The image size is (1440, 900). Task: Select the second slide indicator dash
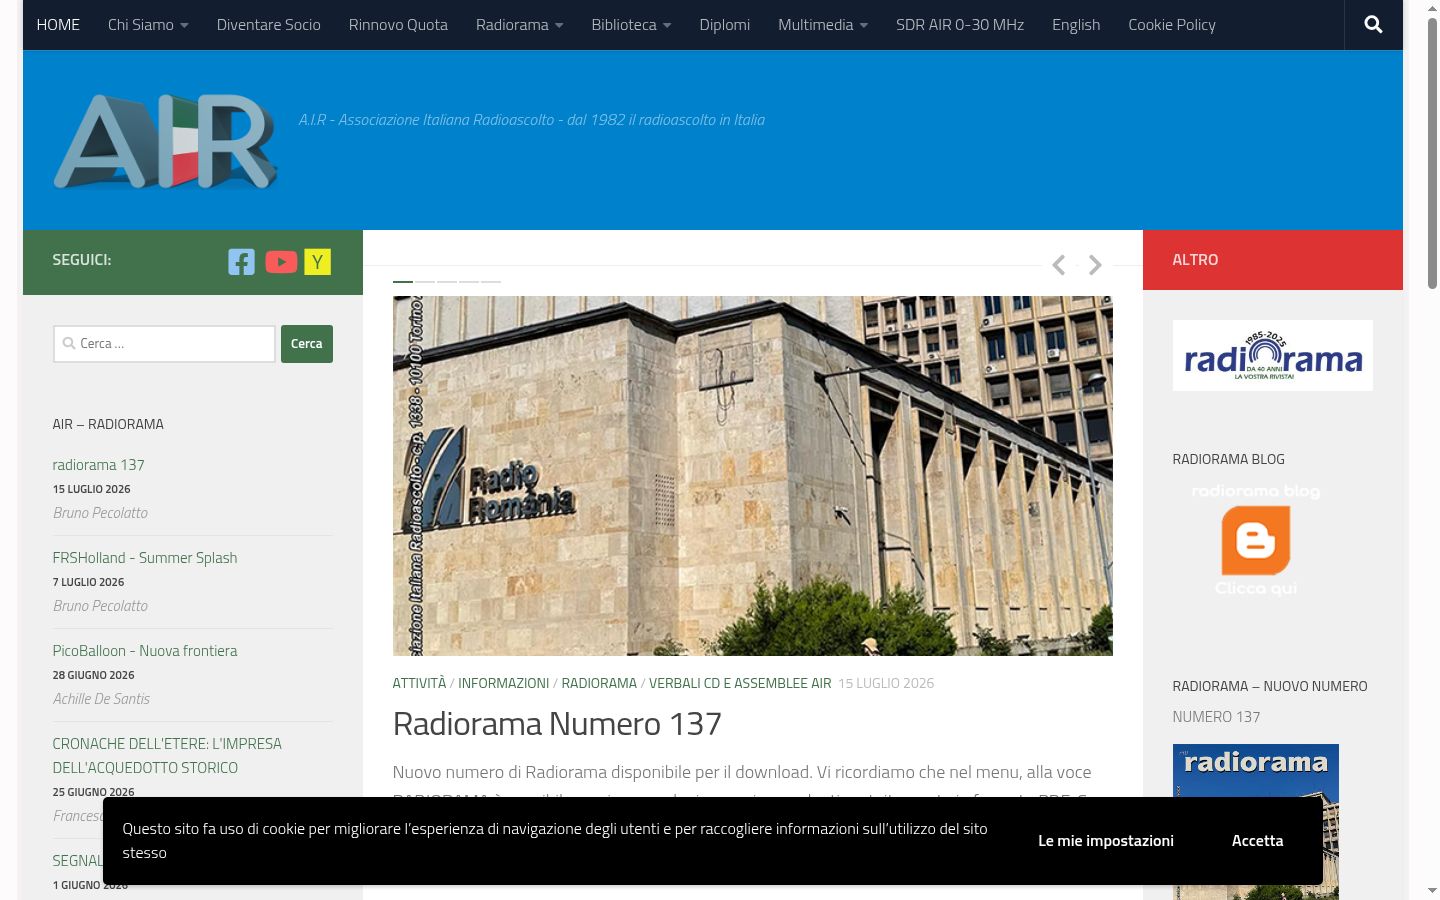[x=425, y=282]
